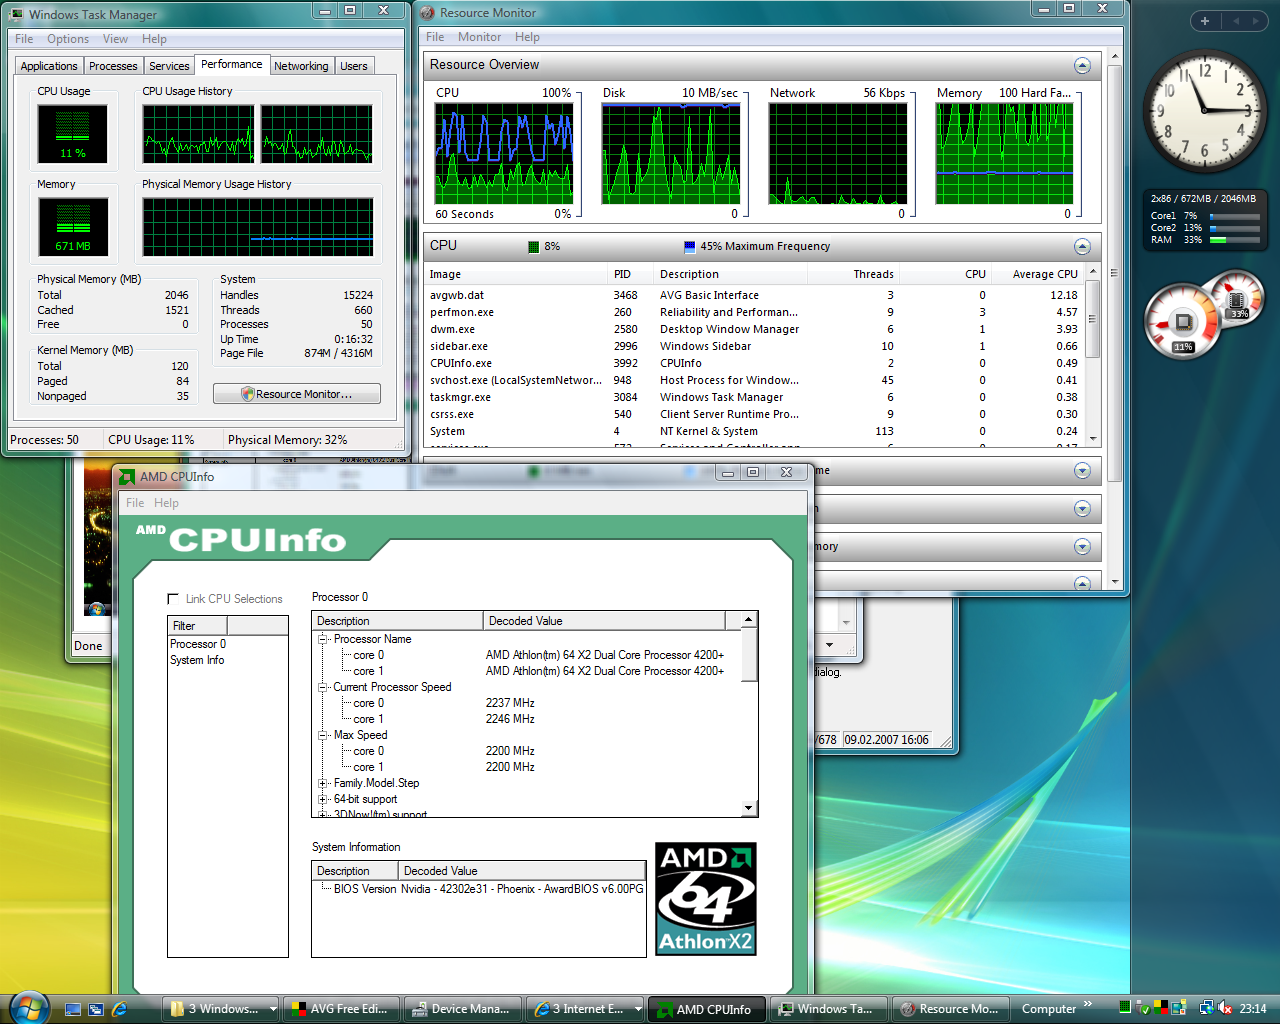Click AVG Free Edition taskbar button
Screen dimensions: 1280x1024
[x=342, y=1009]
